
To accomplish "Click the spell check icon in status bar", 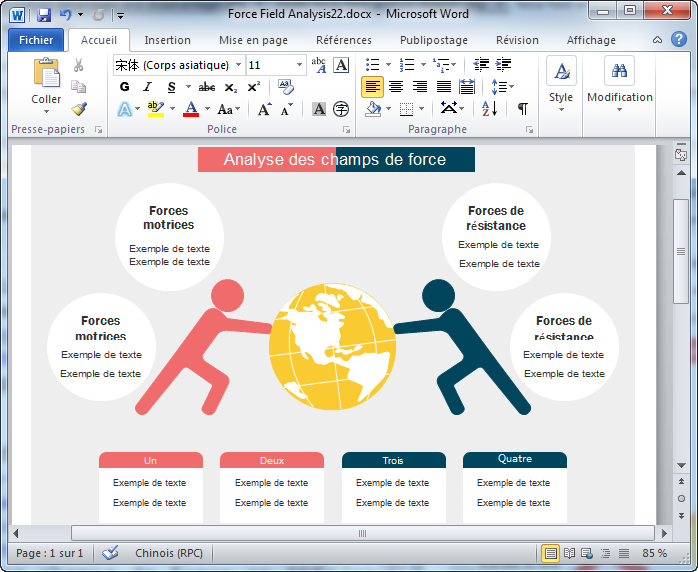I will pyautogui.click(x=110, y=553).
